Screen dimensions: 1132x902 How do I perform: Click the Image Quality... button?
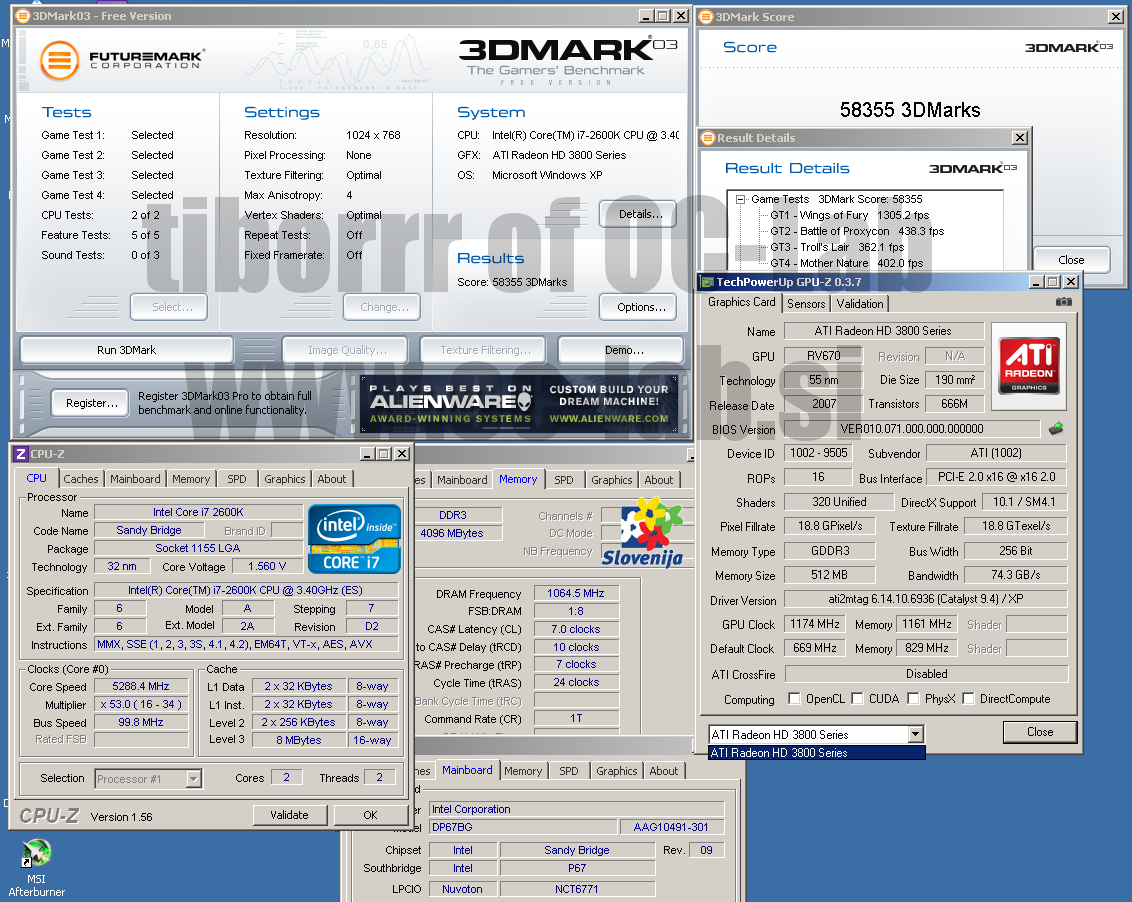[346, 350]
